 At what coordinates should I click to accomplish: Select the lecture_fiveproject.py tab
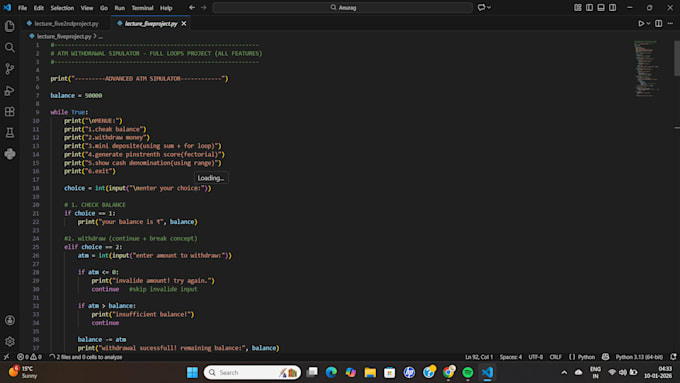point(151,23)
